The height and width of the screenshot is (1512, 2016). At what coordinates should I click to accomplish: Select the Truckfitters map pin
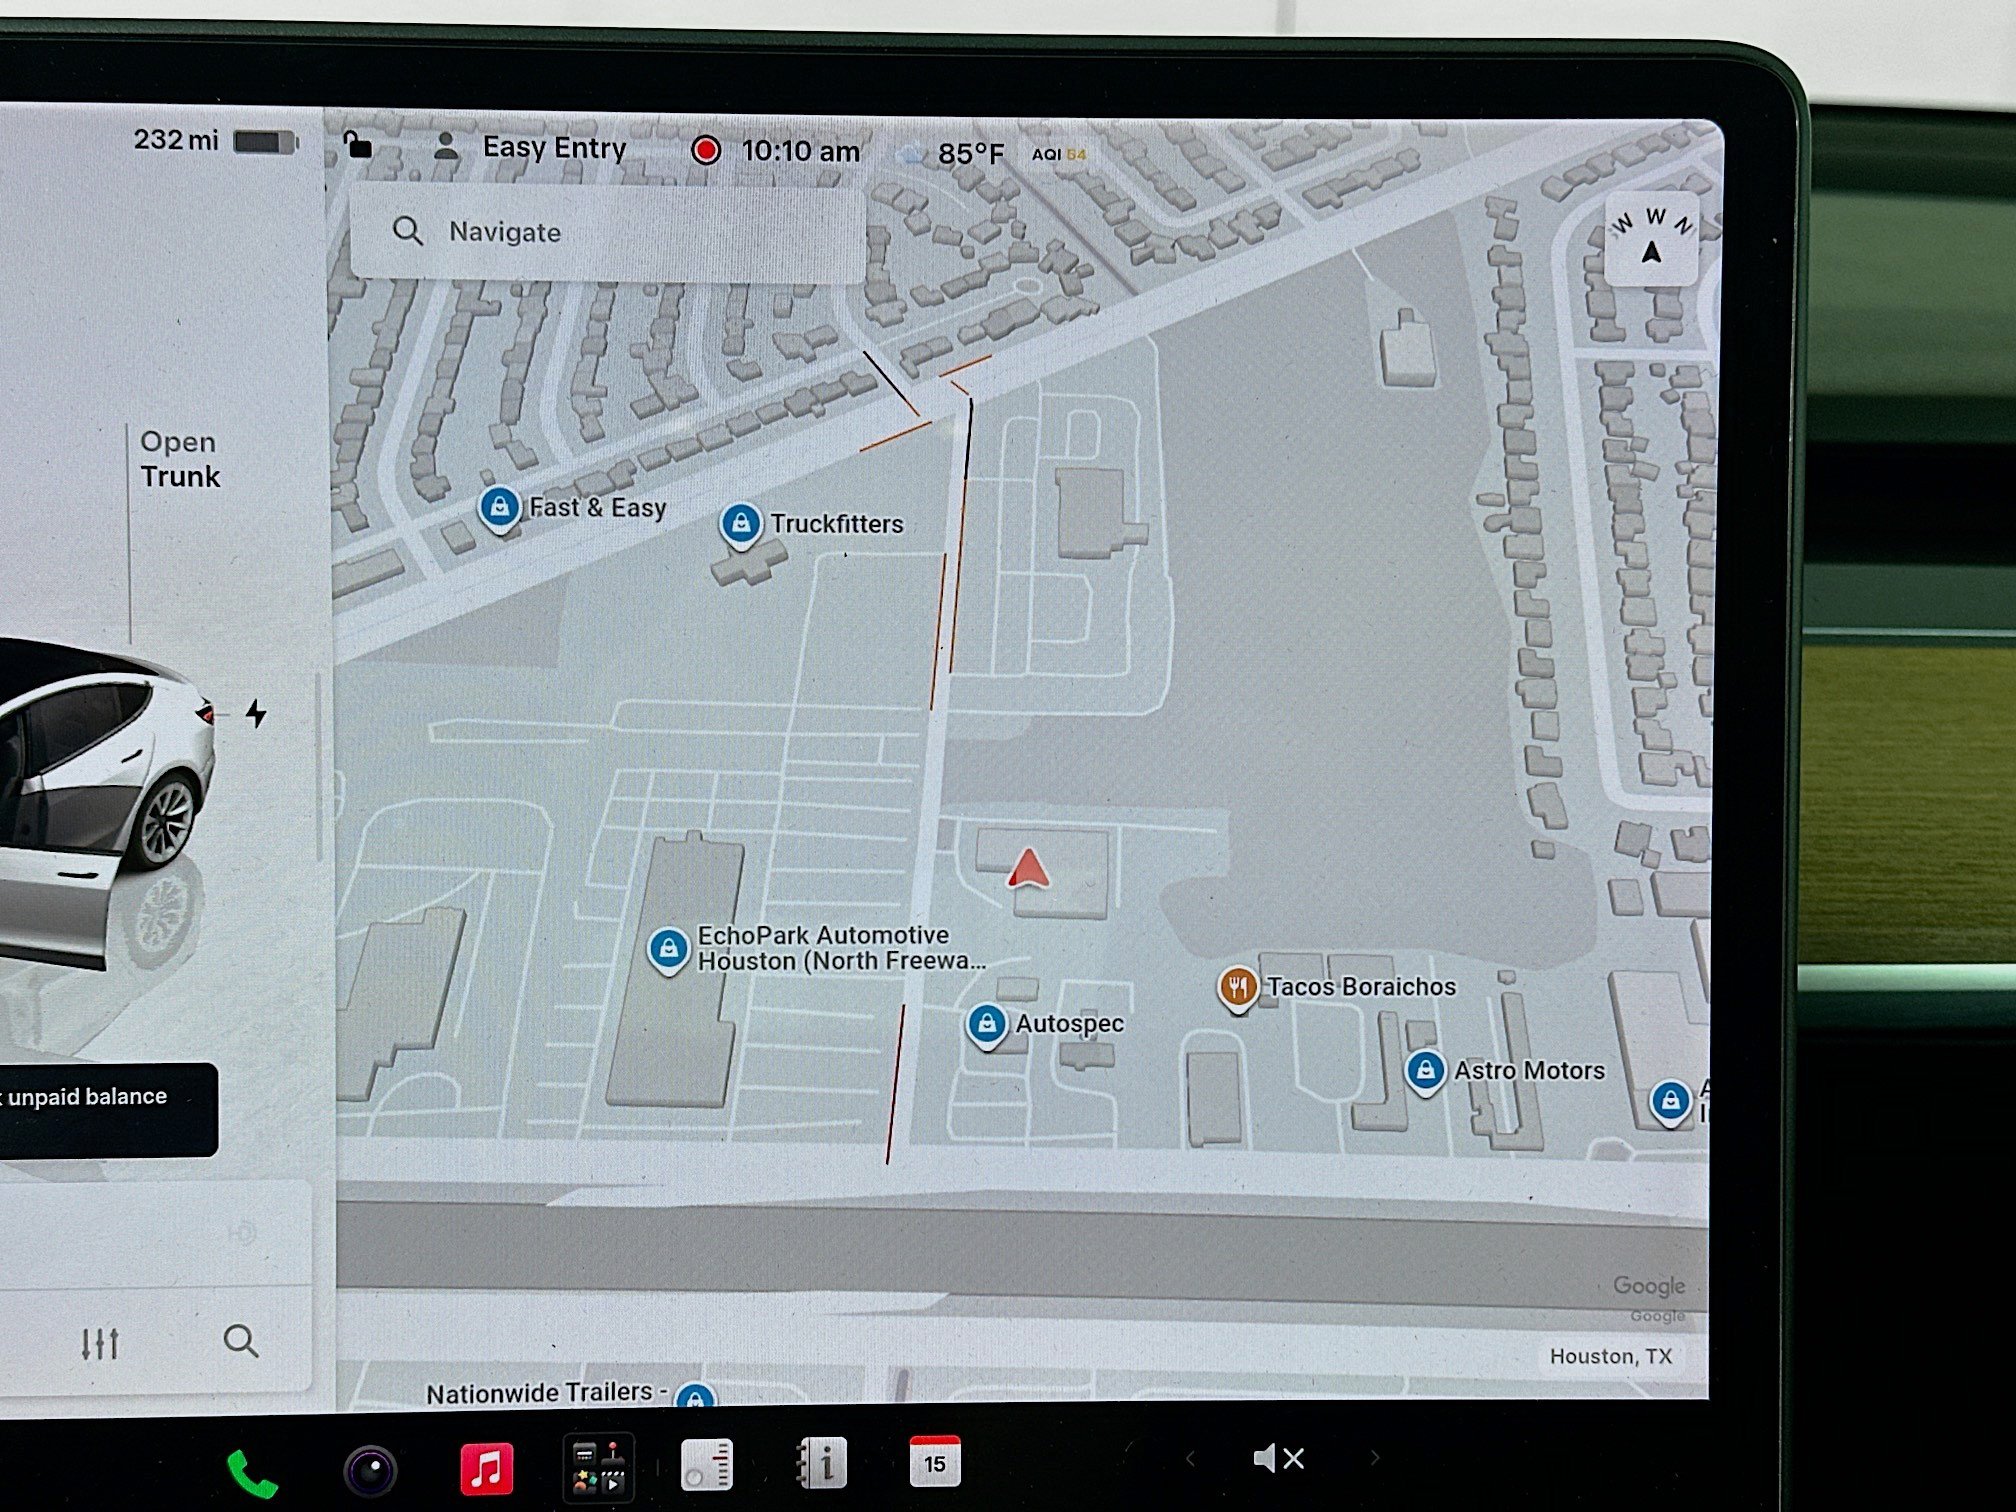coord(740,525)
